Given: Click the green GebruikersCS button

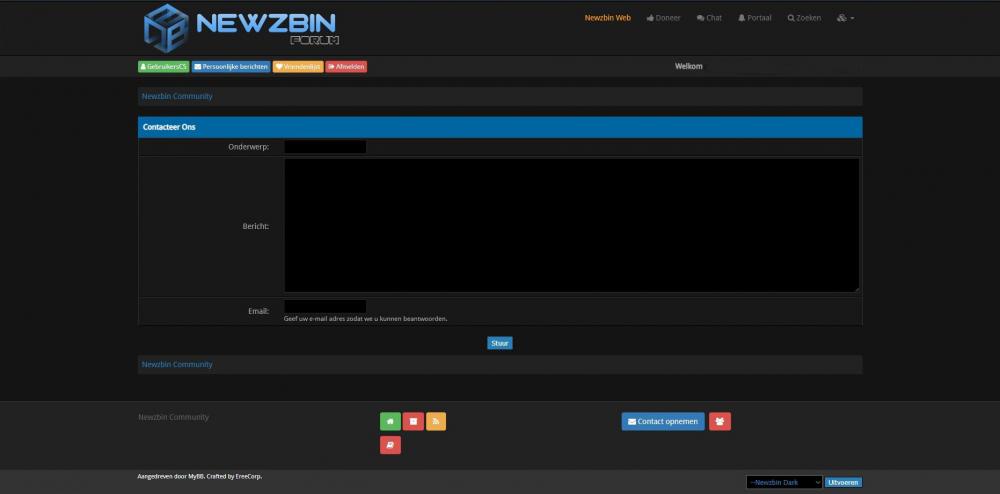Looking at the screenshot, I should [163, 67].
